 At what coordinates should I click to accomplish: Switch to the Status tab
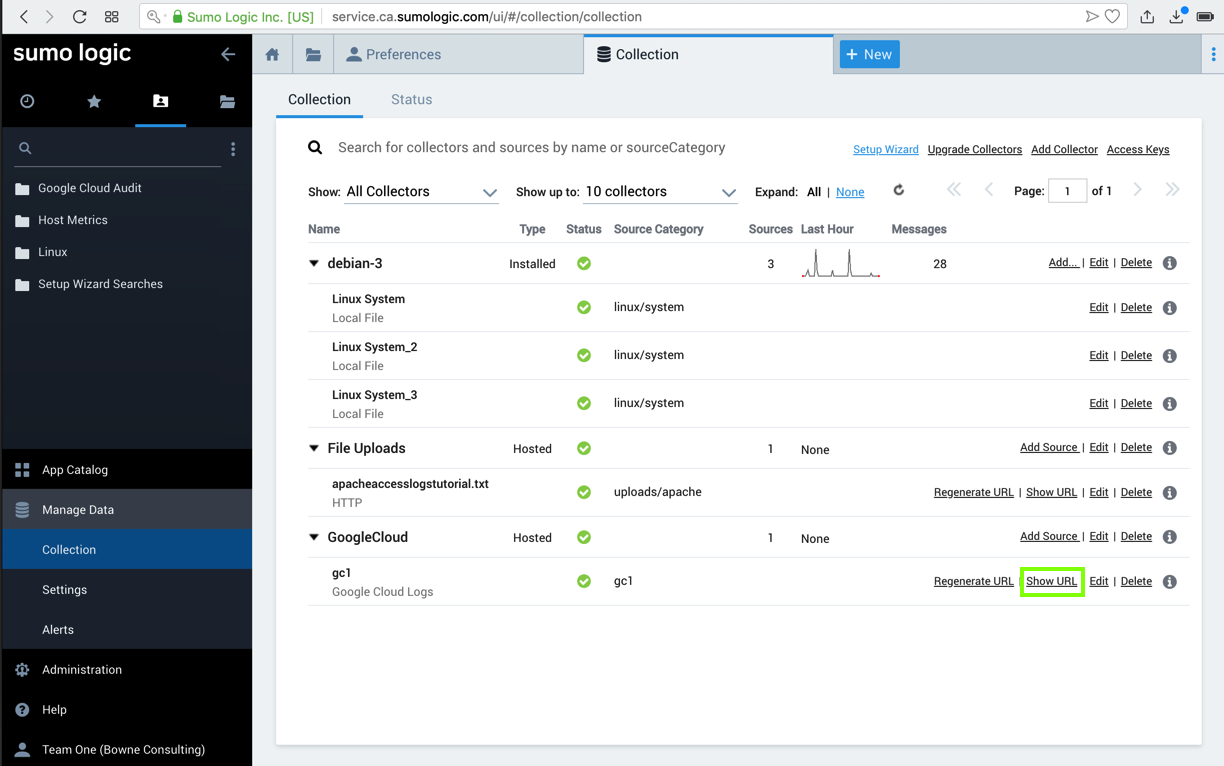(411, 99)
